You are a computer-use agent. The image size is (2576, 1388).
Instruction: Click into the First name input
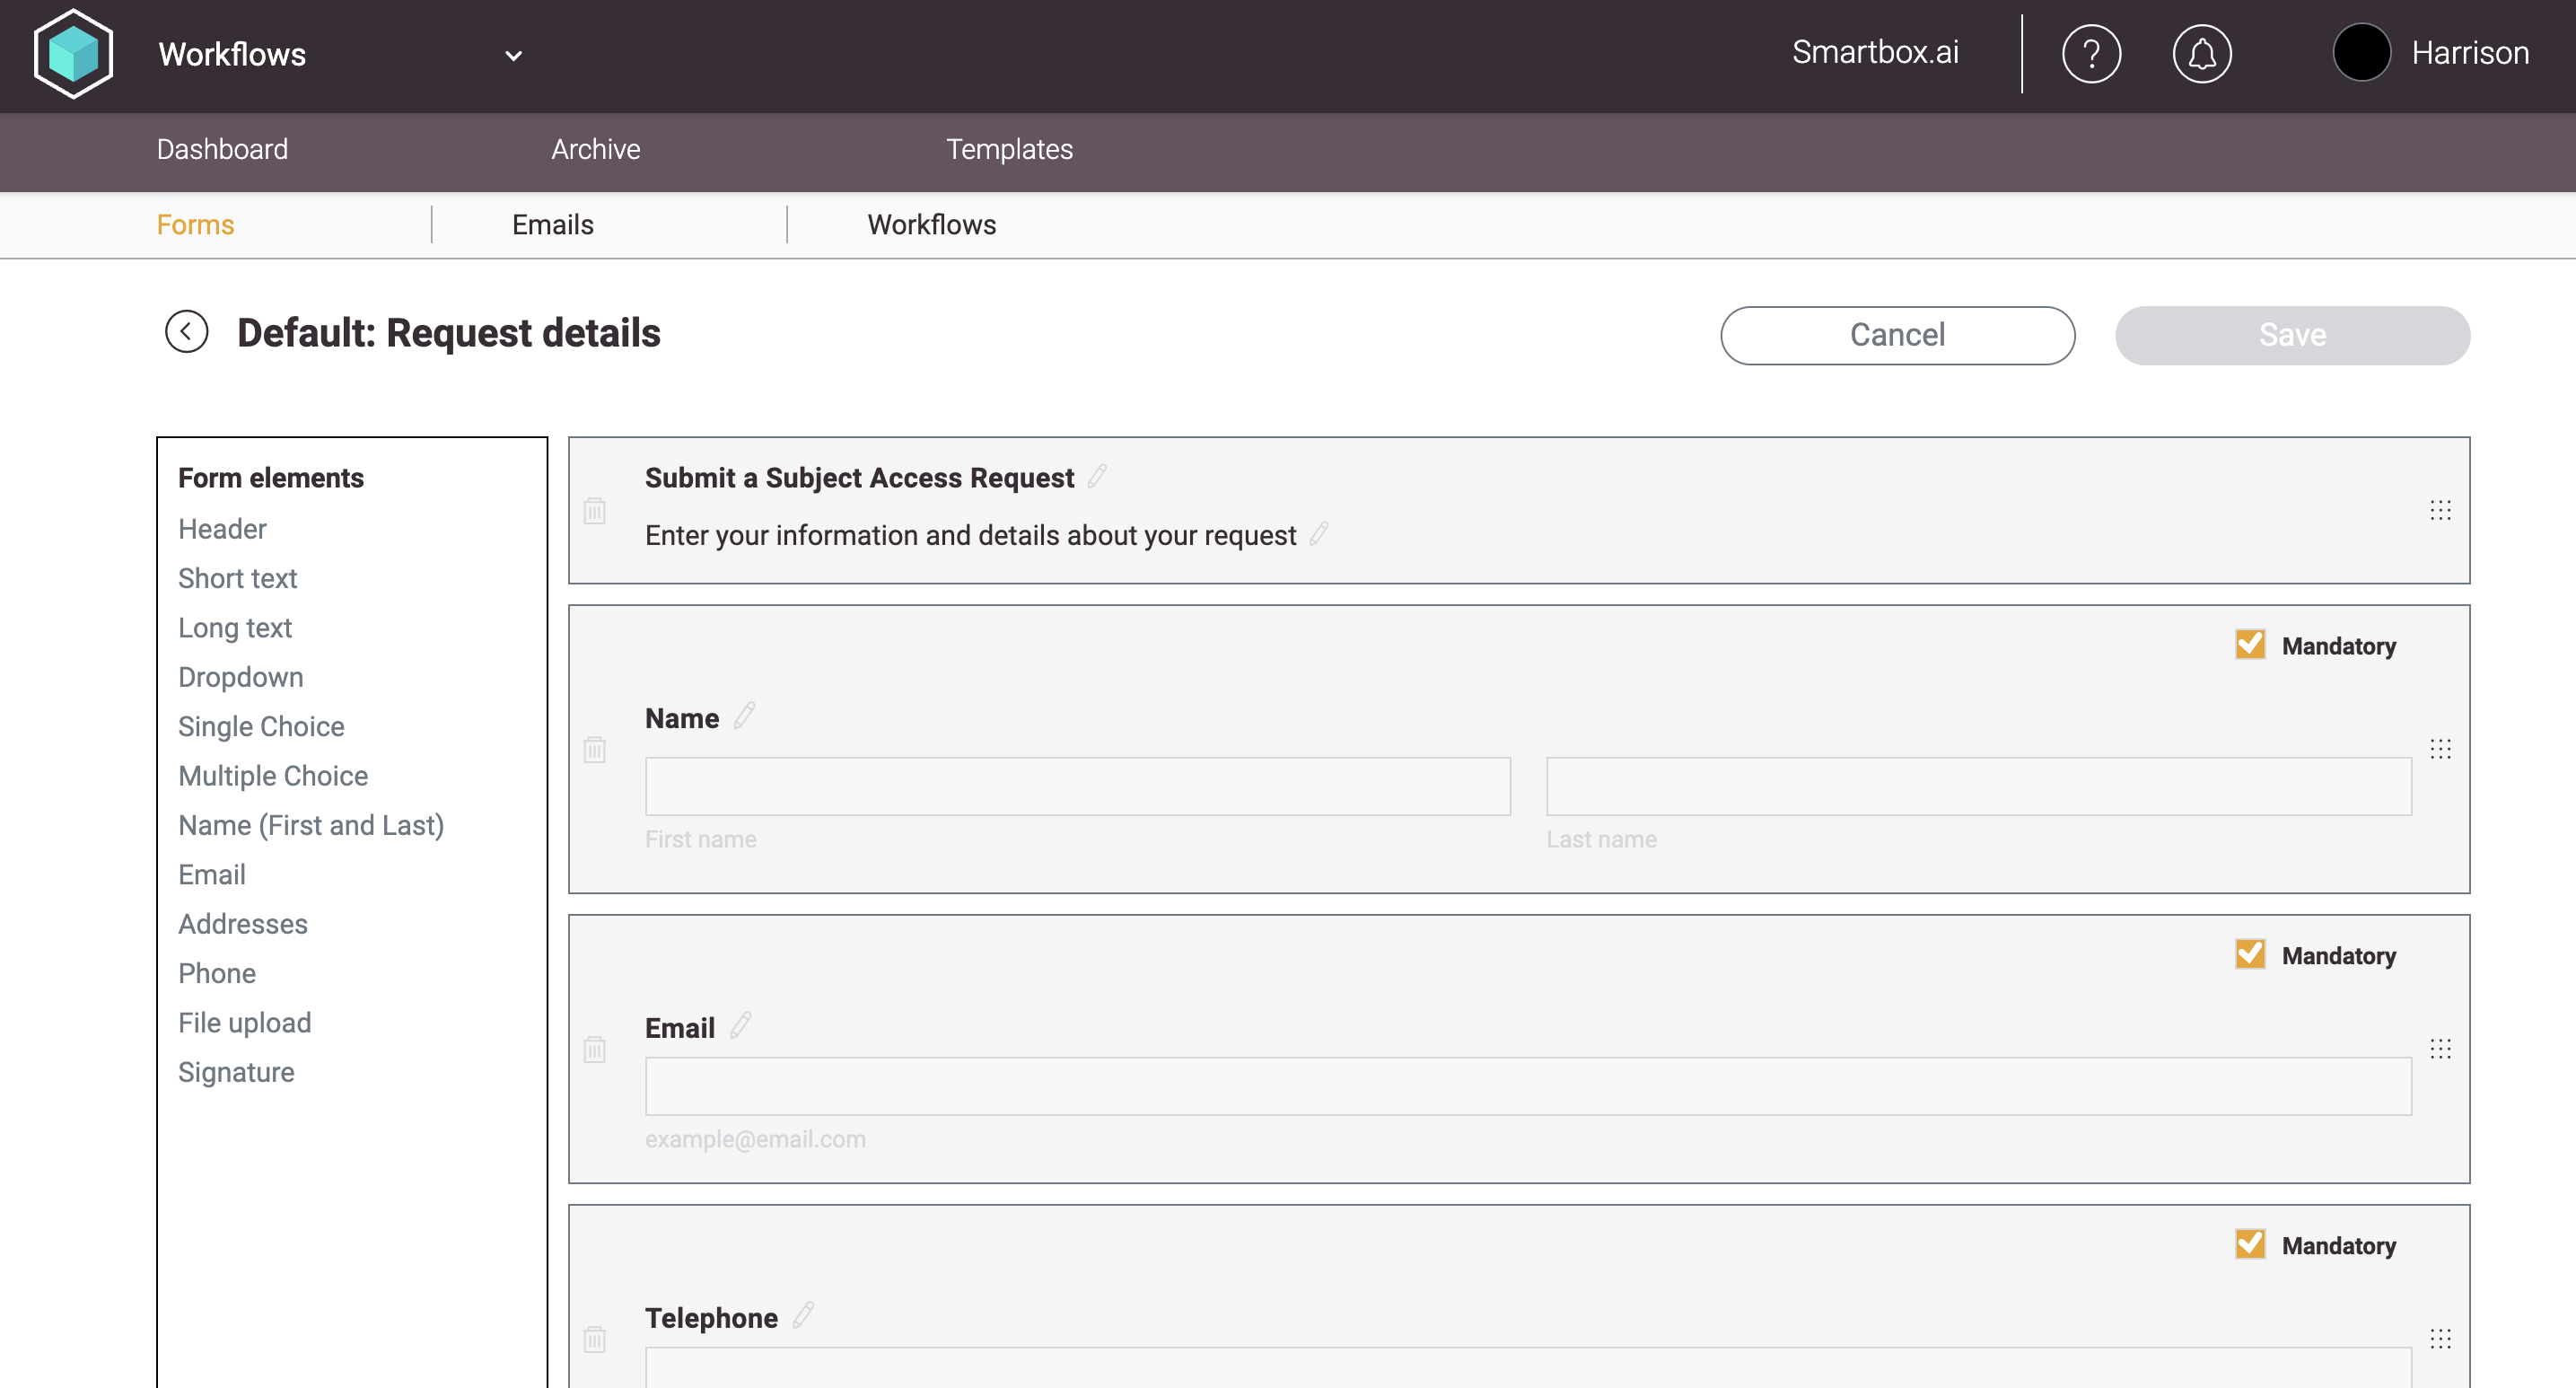[x=1077, y=786]
